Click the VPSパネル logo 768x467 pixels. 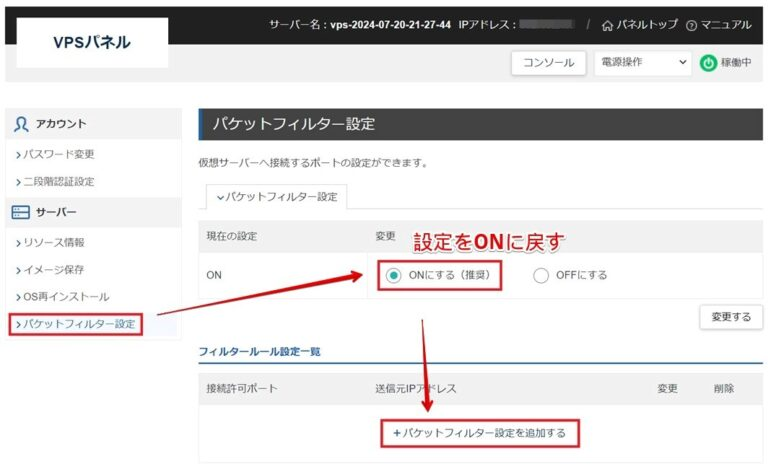tap(92, 43)
